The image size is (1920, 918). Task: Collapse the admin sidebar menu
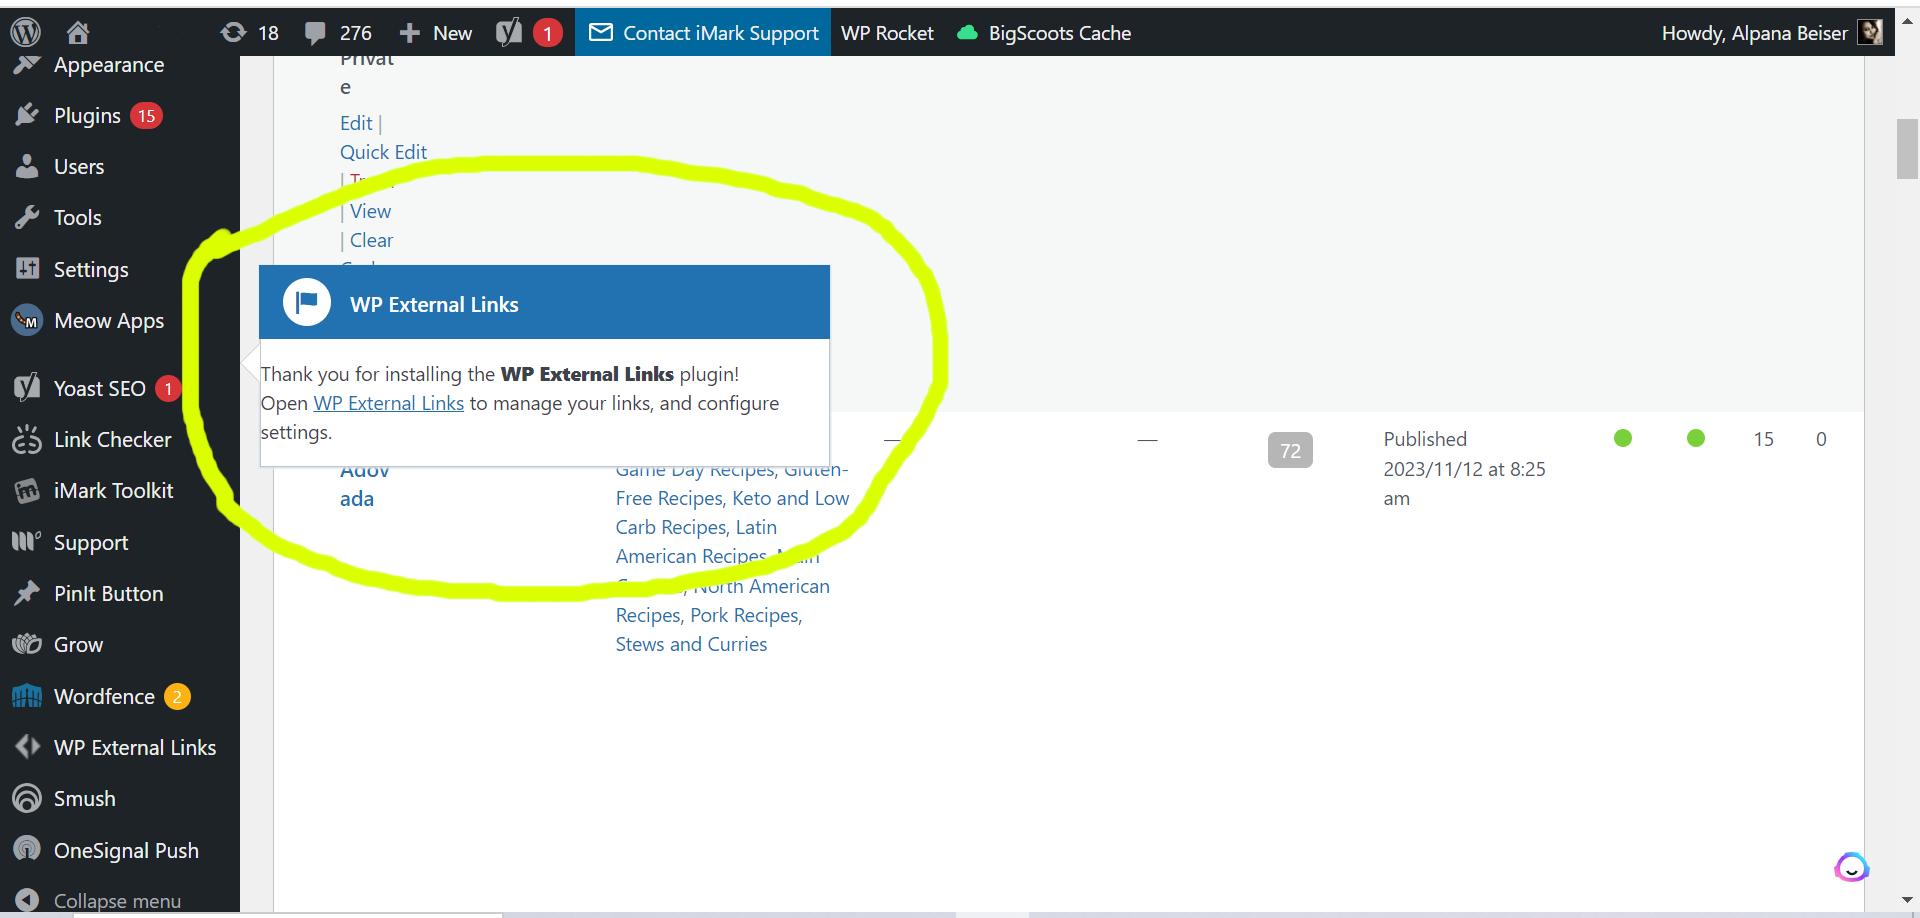pyautogui.click(x=98, y=900)
